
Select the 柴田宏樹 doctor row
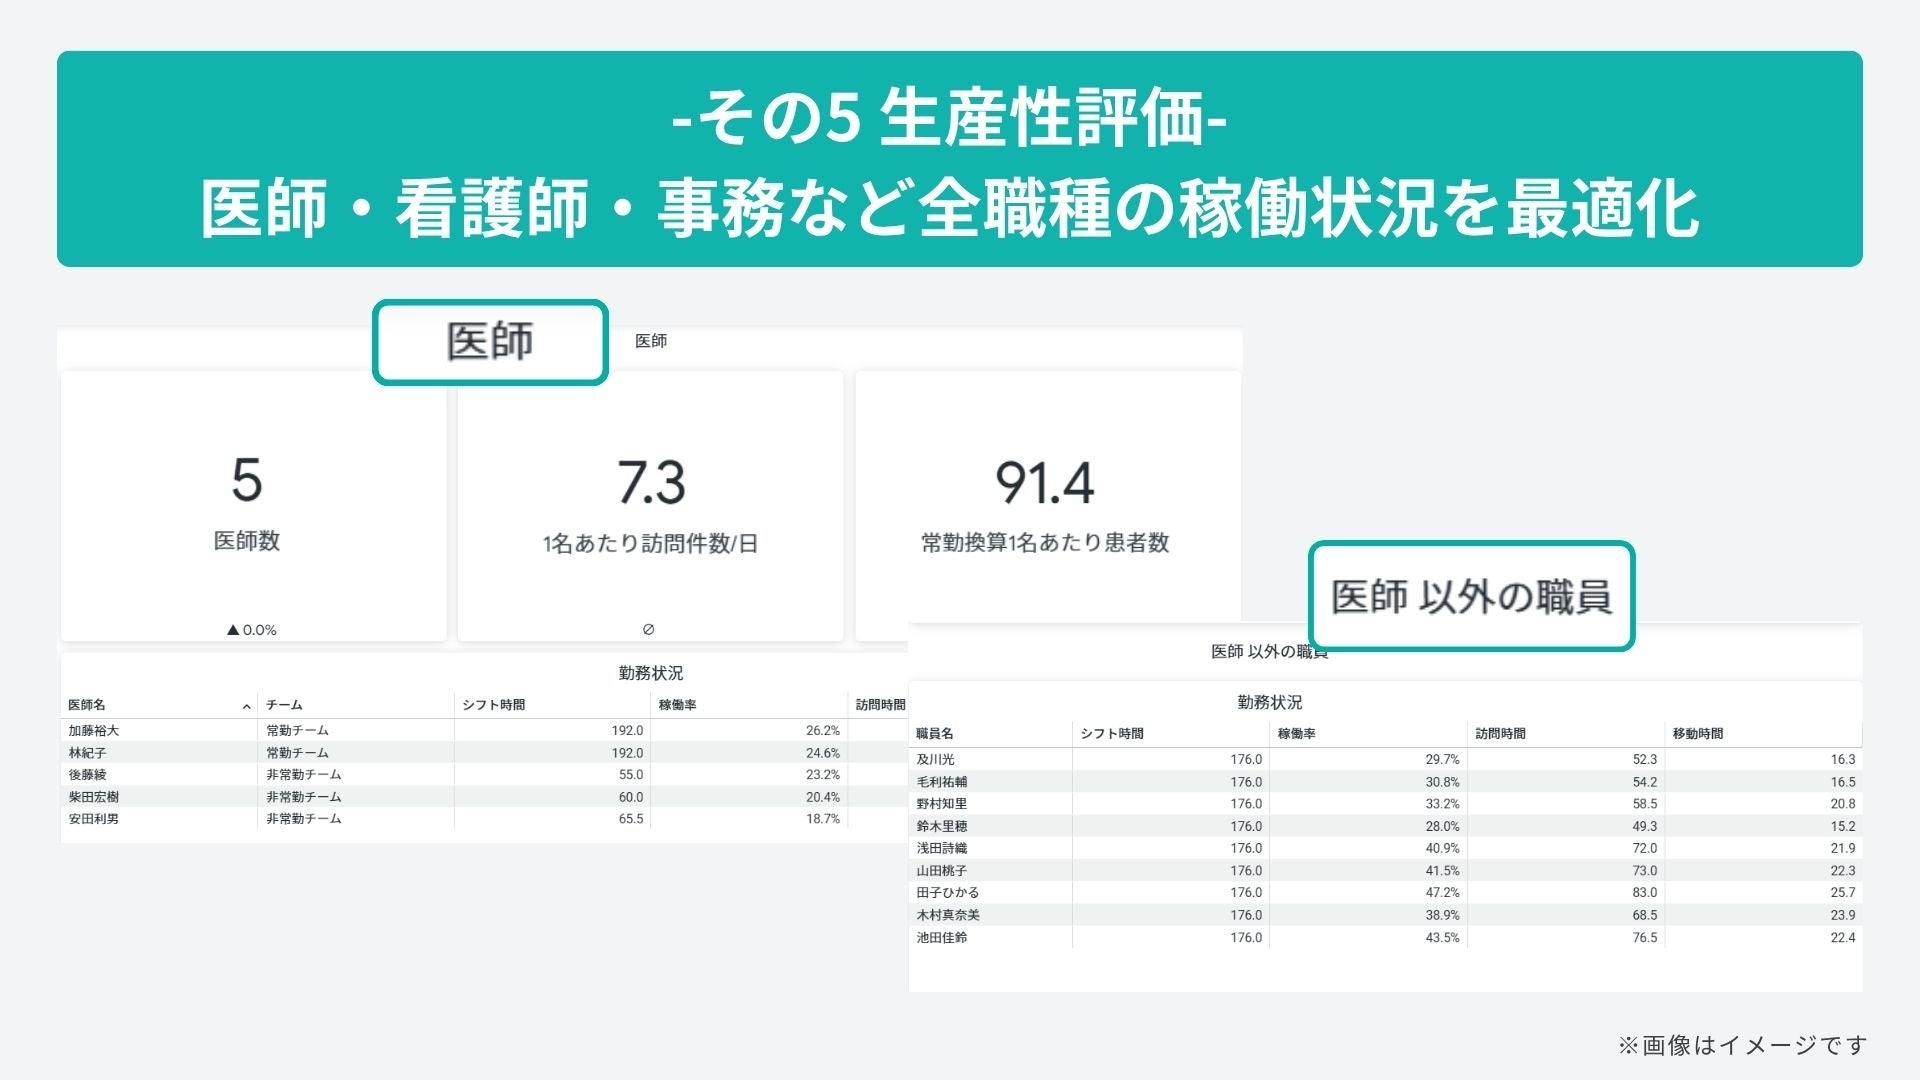[x=94, y=797]
